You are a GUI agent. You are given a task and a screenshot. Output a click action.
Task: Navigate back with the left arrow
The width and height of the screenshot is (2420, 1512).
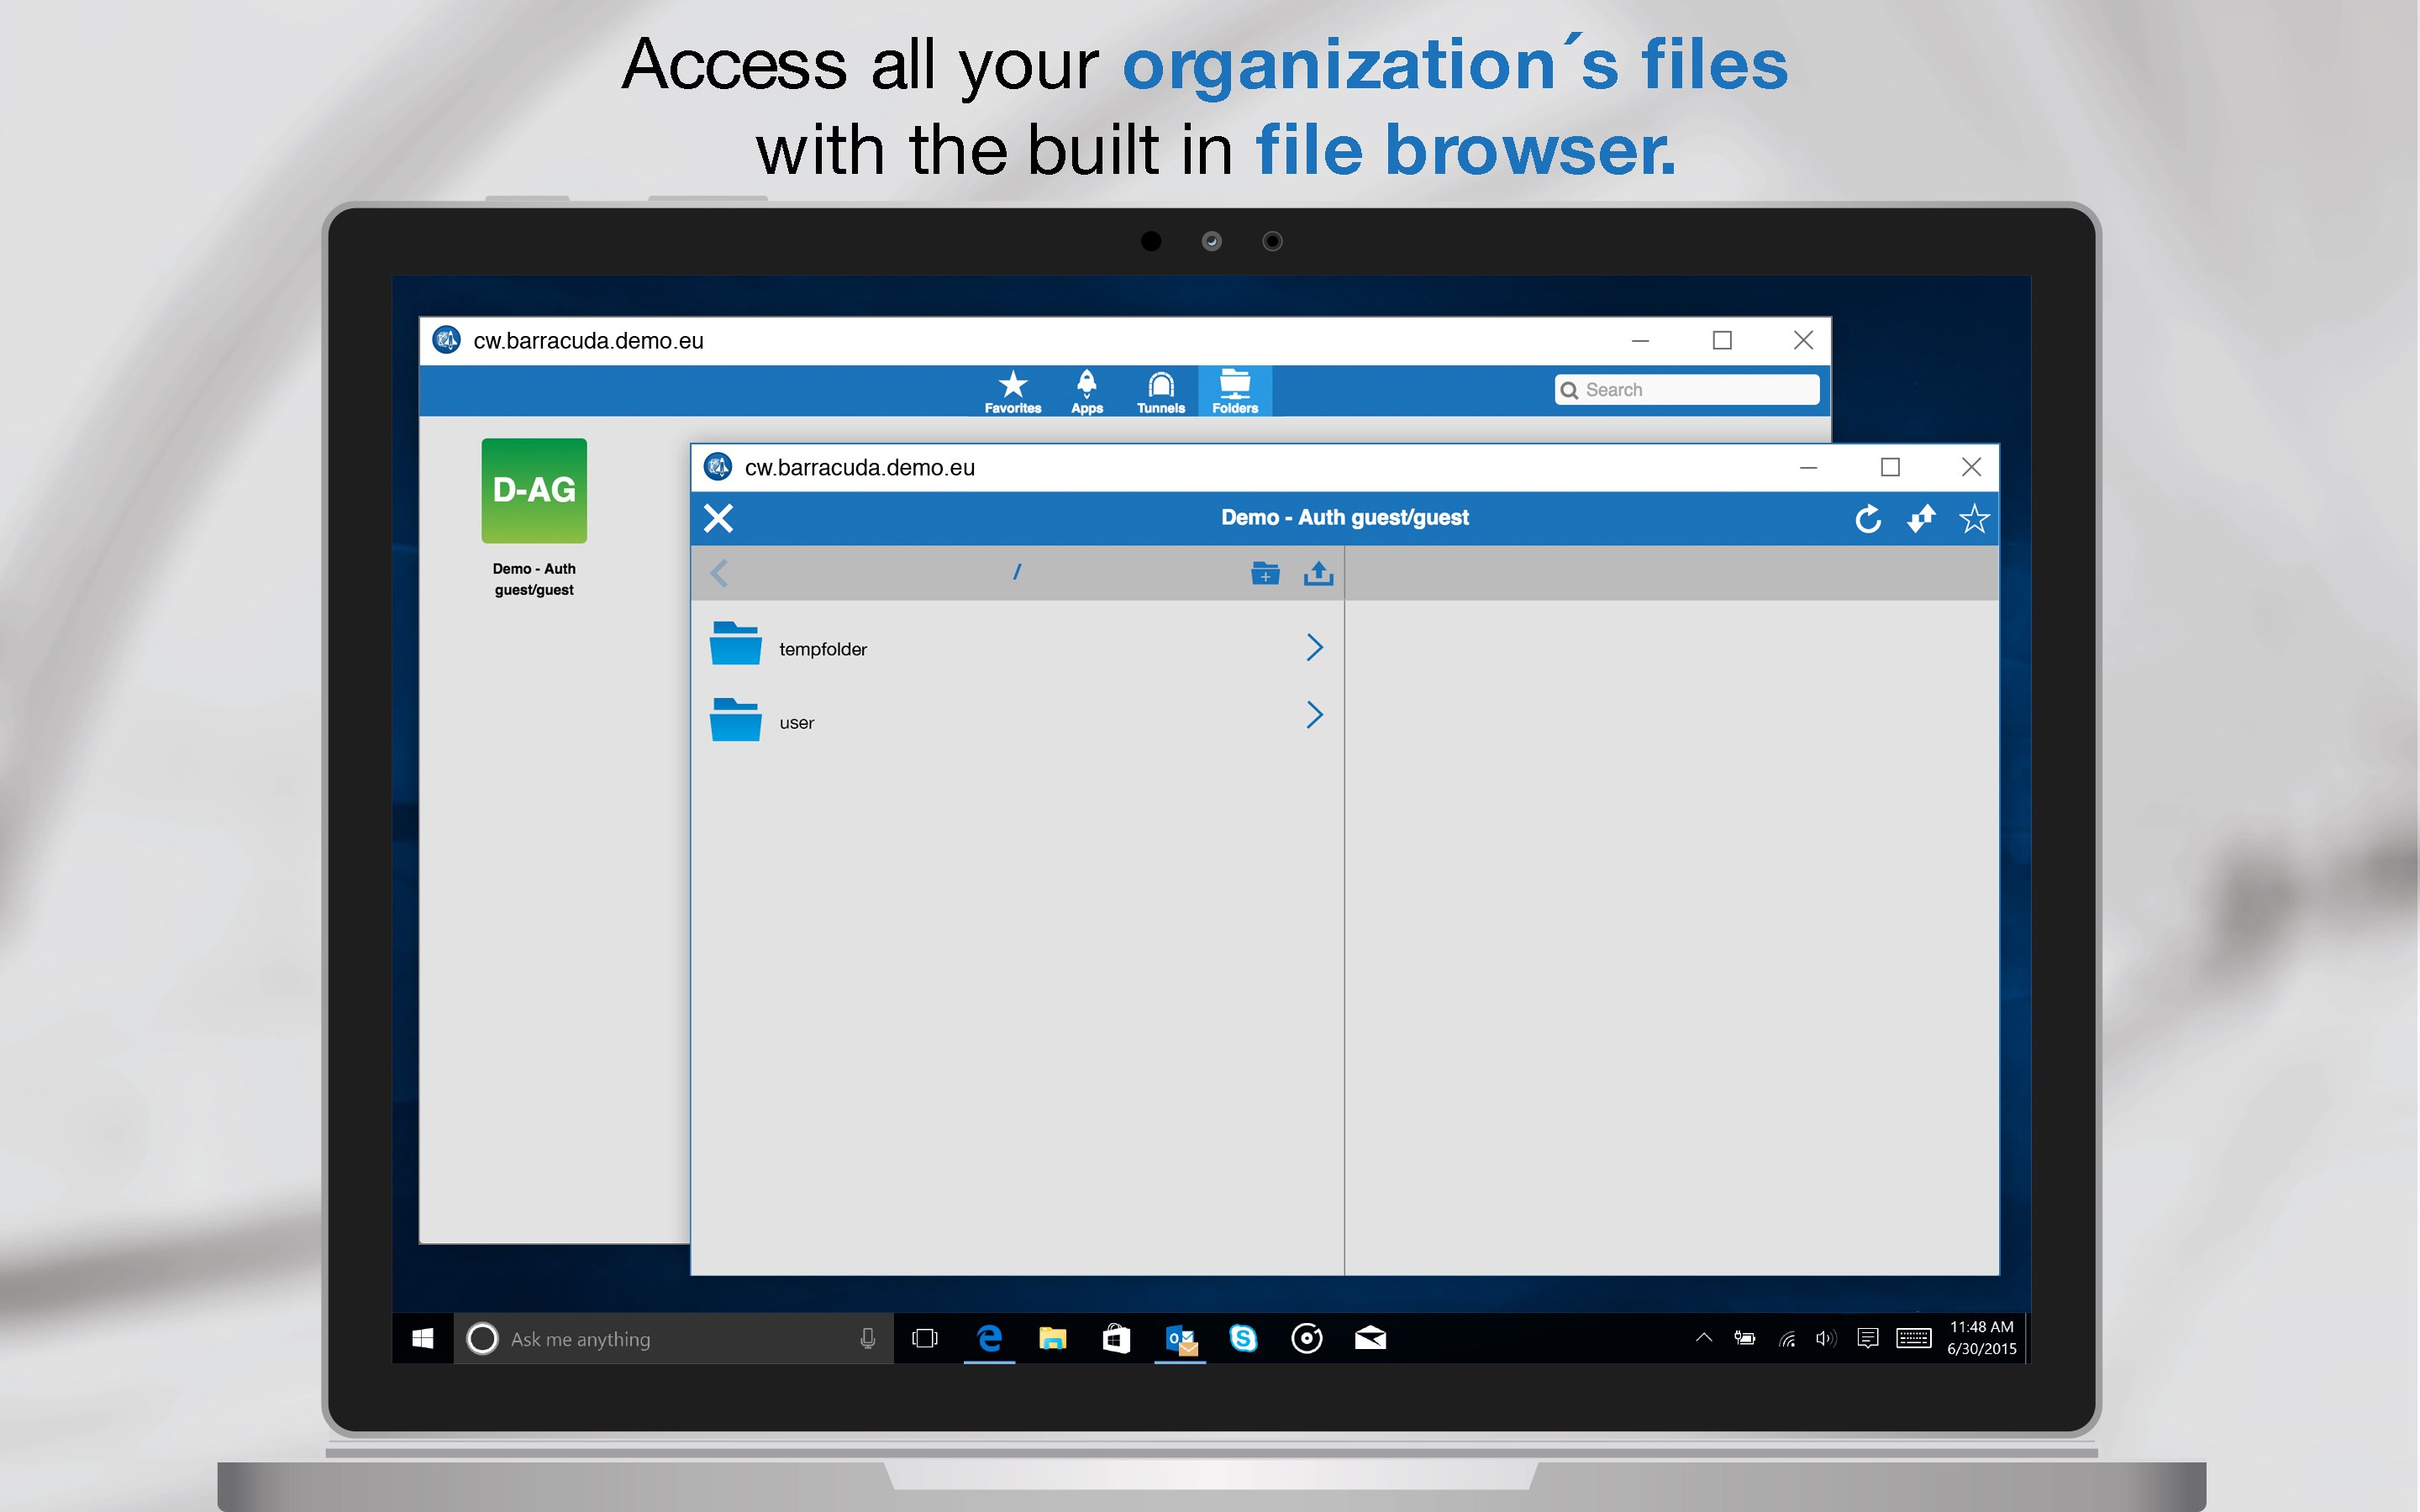click(719, 572)
